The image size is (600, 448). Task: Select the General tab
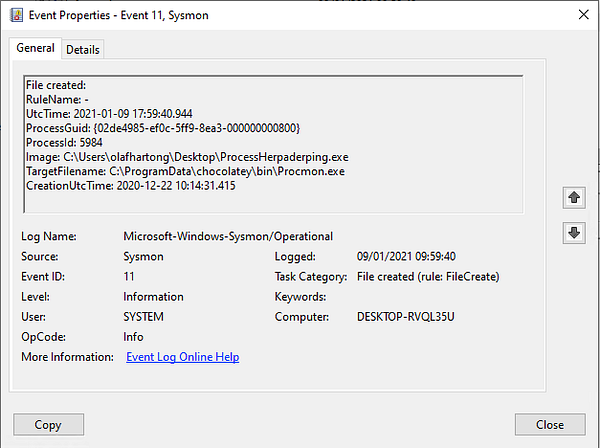[x=35, y=48]
